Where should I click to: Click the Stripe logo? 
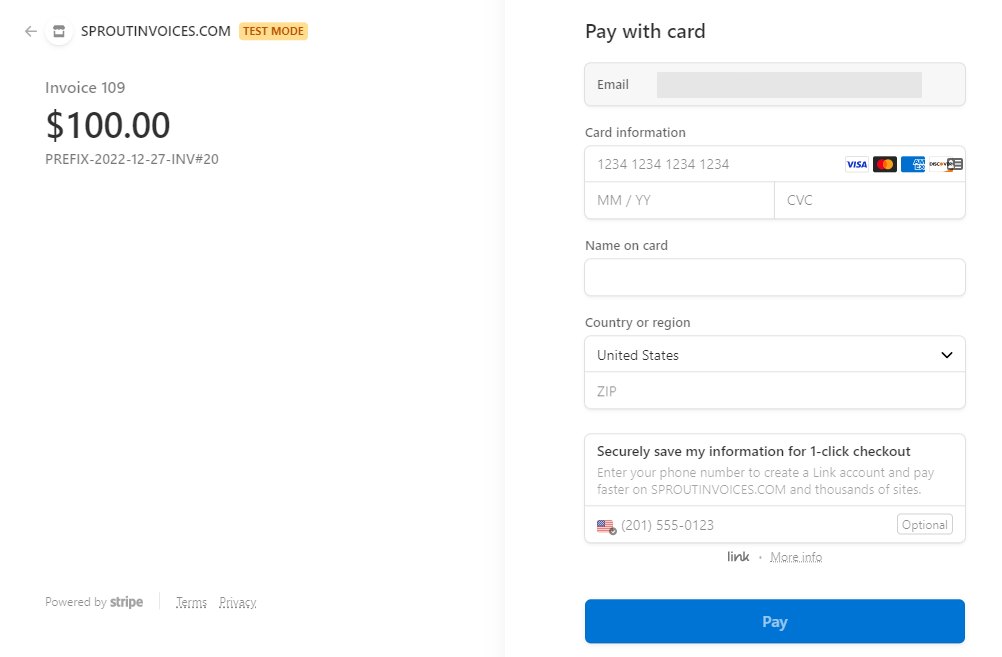pyautogui.click(x=126, y=602)
